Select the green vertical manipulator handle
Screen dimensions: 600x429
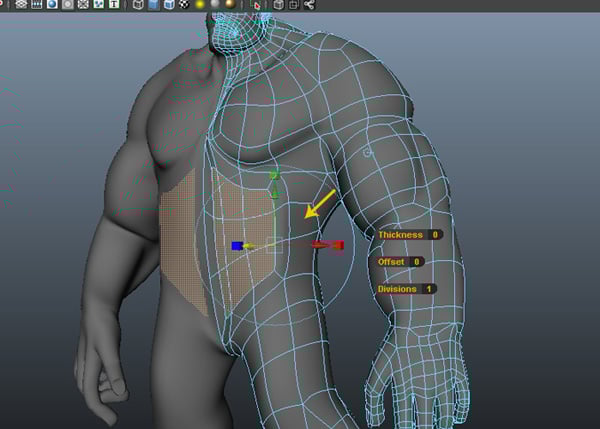point(274,176)
